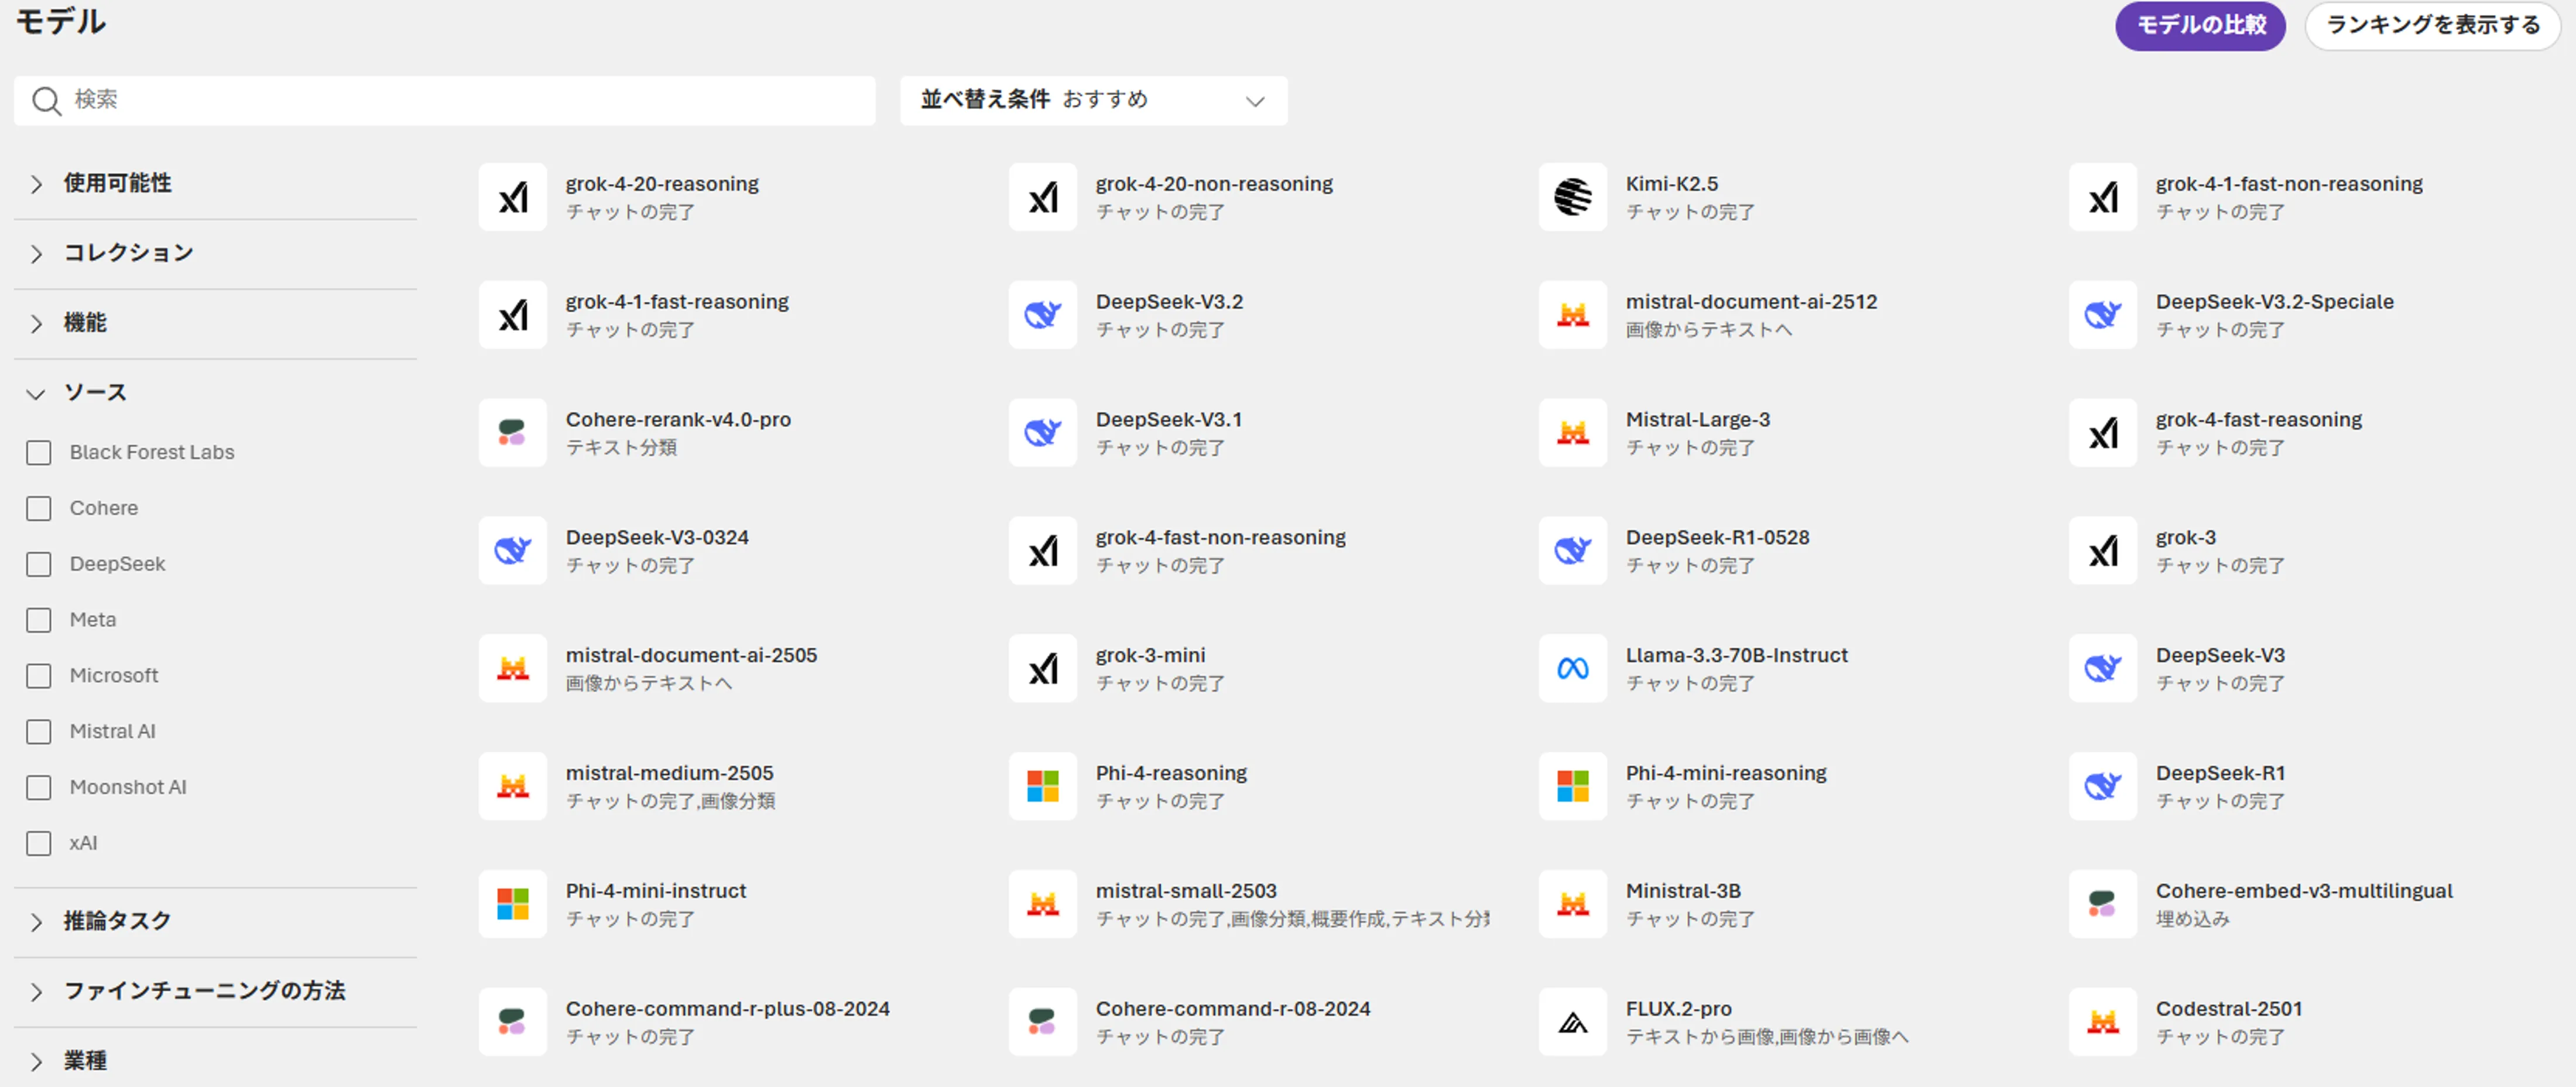Image resolution: width=2576 pixels, height=1087 pixels.
Task: Select the Microsoft logo for Phi-4-mini-reasoning
Action: pos(1572,787)
